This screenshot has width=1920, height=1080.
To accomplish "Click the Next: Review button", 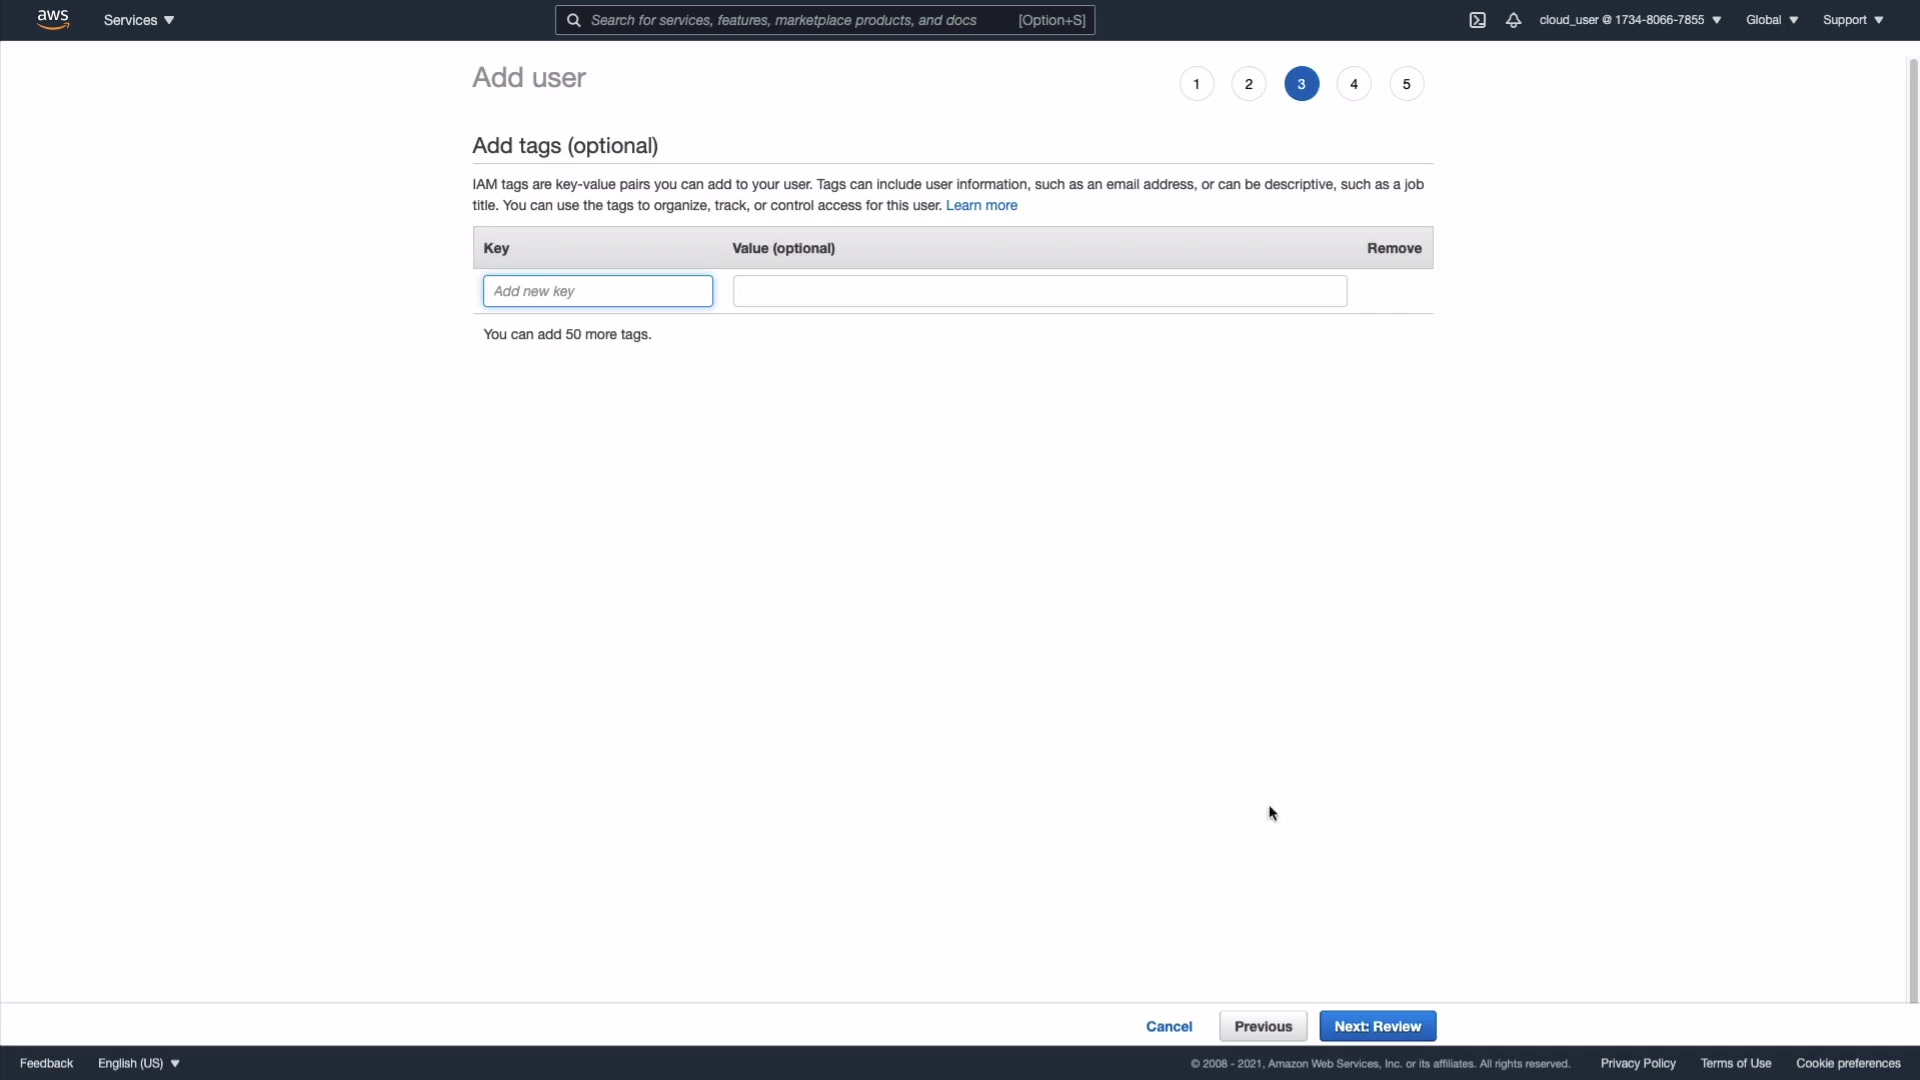I will (1377, 1026).
